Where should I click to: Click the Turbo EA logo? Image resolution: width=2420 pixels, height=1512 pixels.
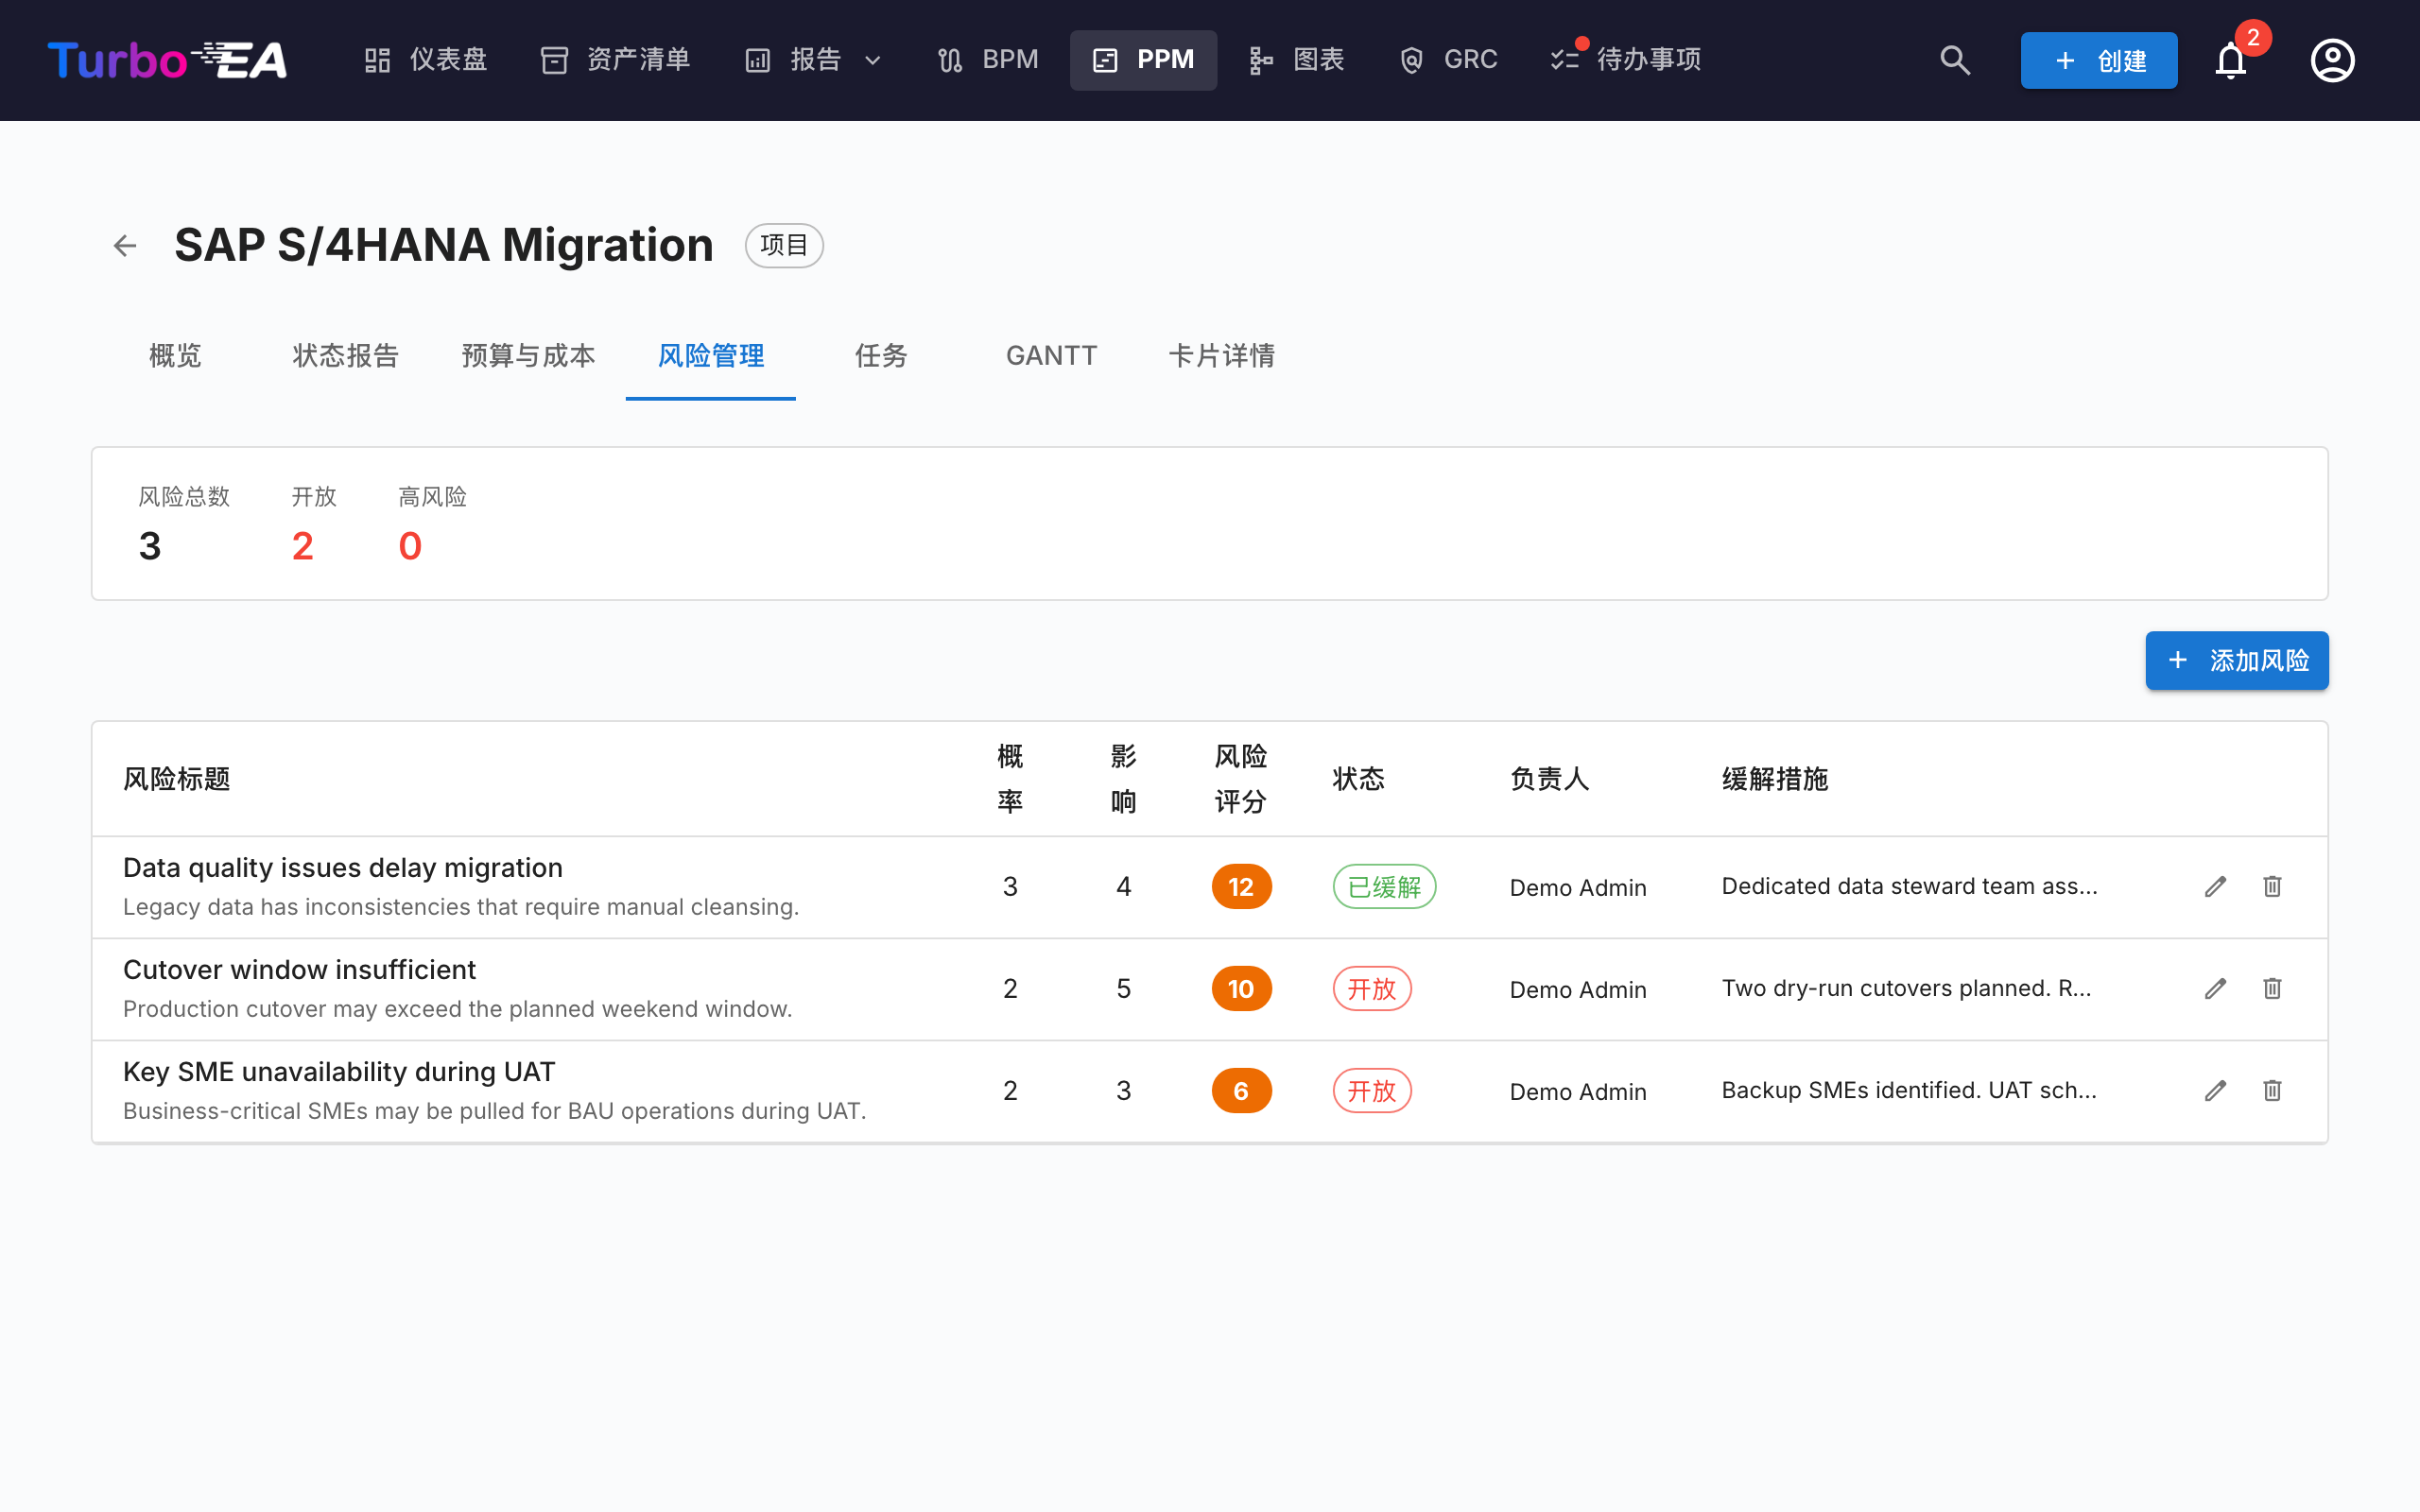[167, 60]
